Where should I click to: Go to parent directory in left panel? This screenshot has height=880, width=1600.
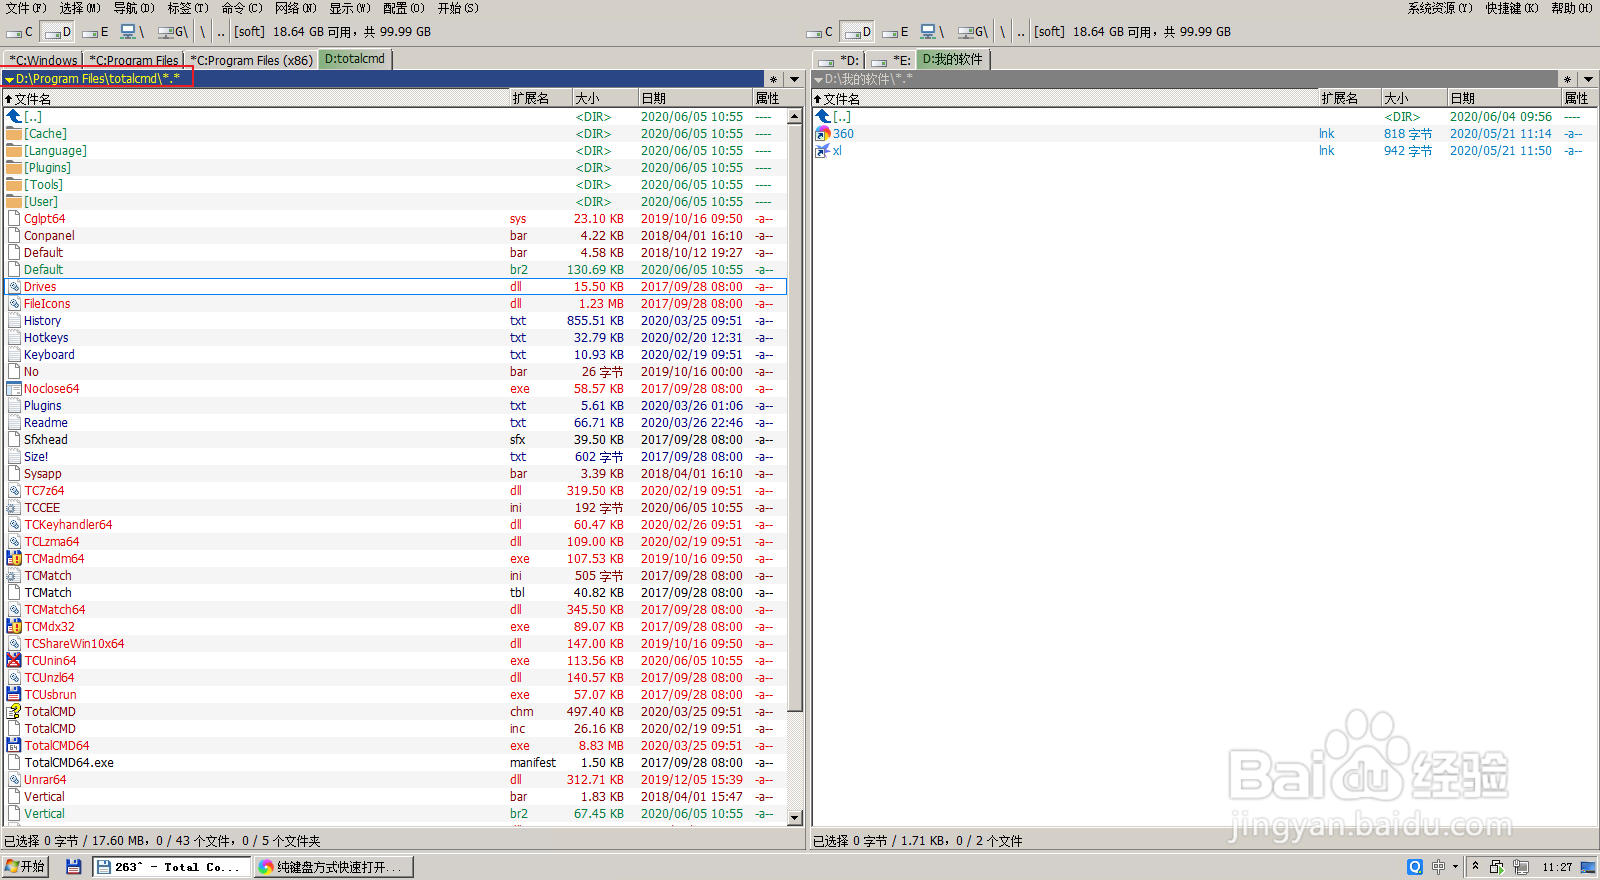coord(221,32)
